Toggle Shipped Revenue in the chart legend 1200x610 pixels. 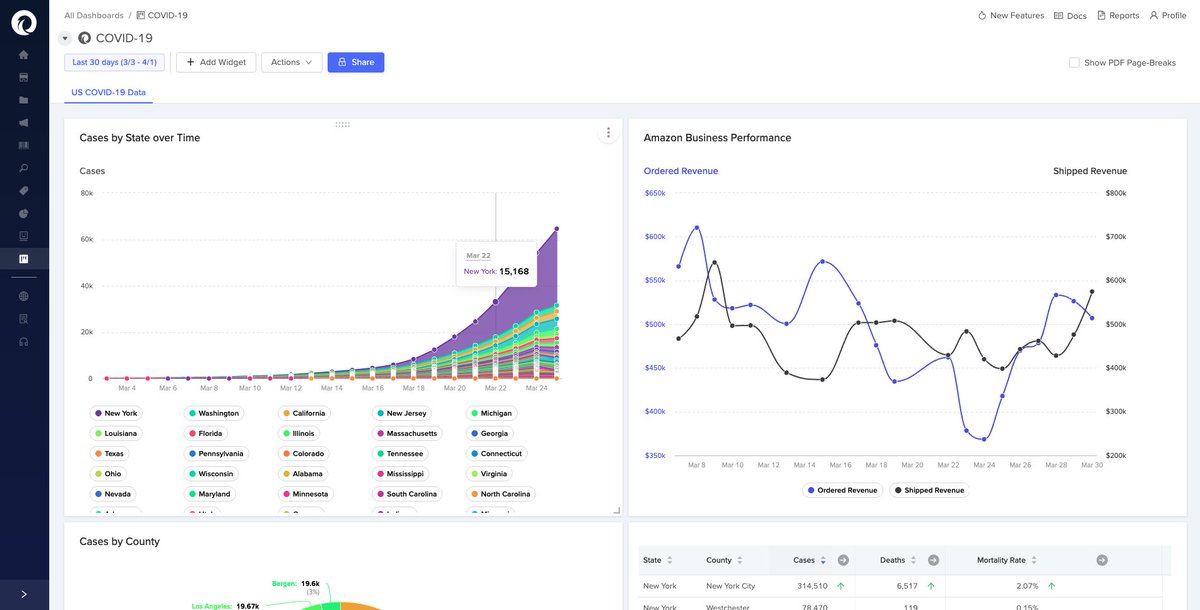click(932, 489)
